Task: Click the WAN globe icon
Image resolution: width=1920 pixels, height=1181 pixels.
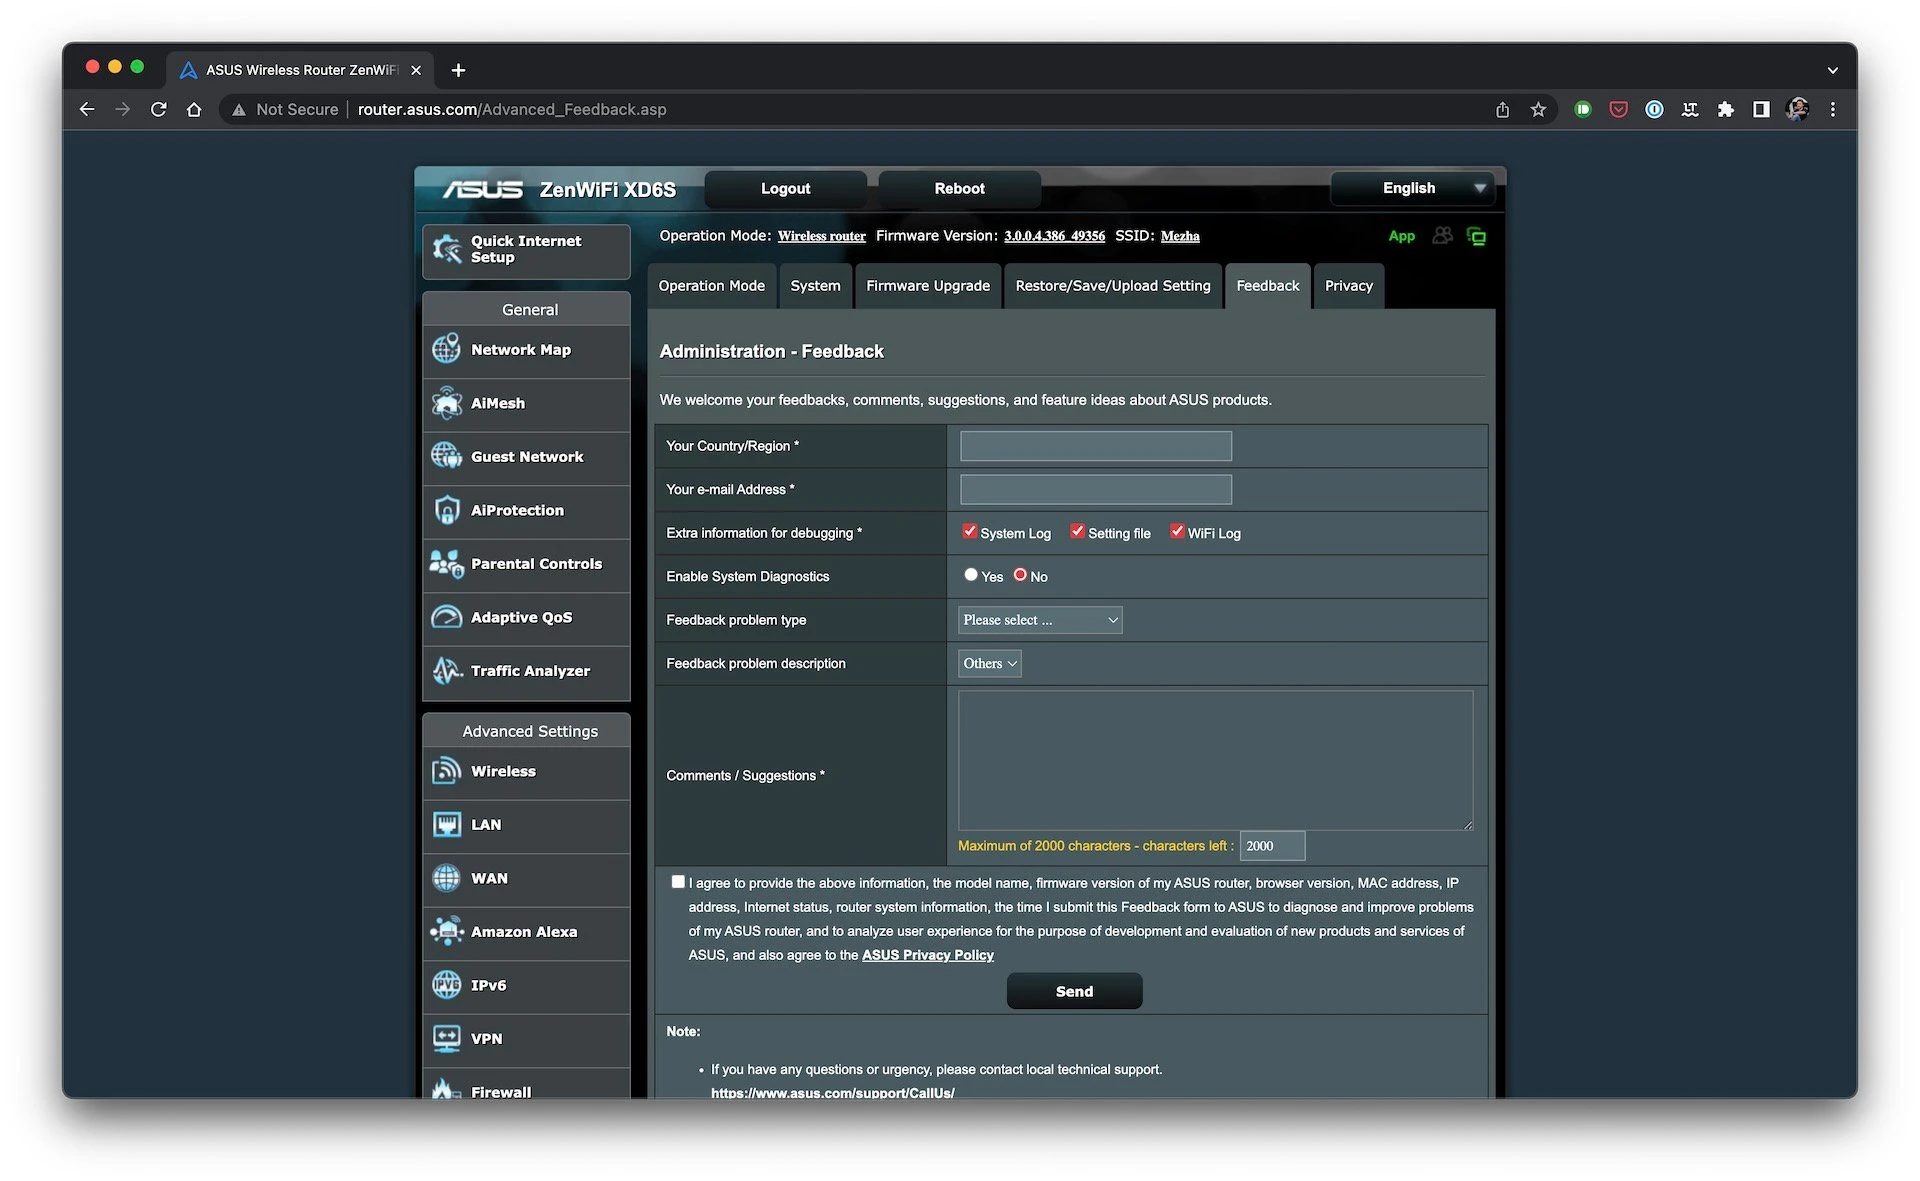Action: 446,878
